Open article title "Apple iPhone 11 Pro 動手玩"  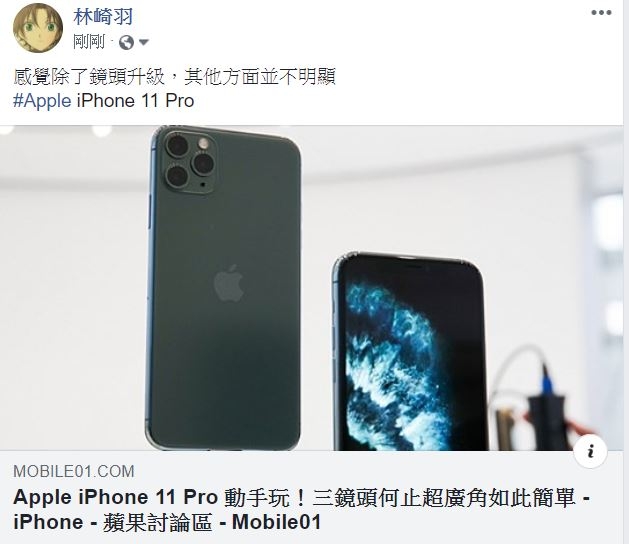coord(151,497)
